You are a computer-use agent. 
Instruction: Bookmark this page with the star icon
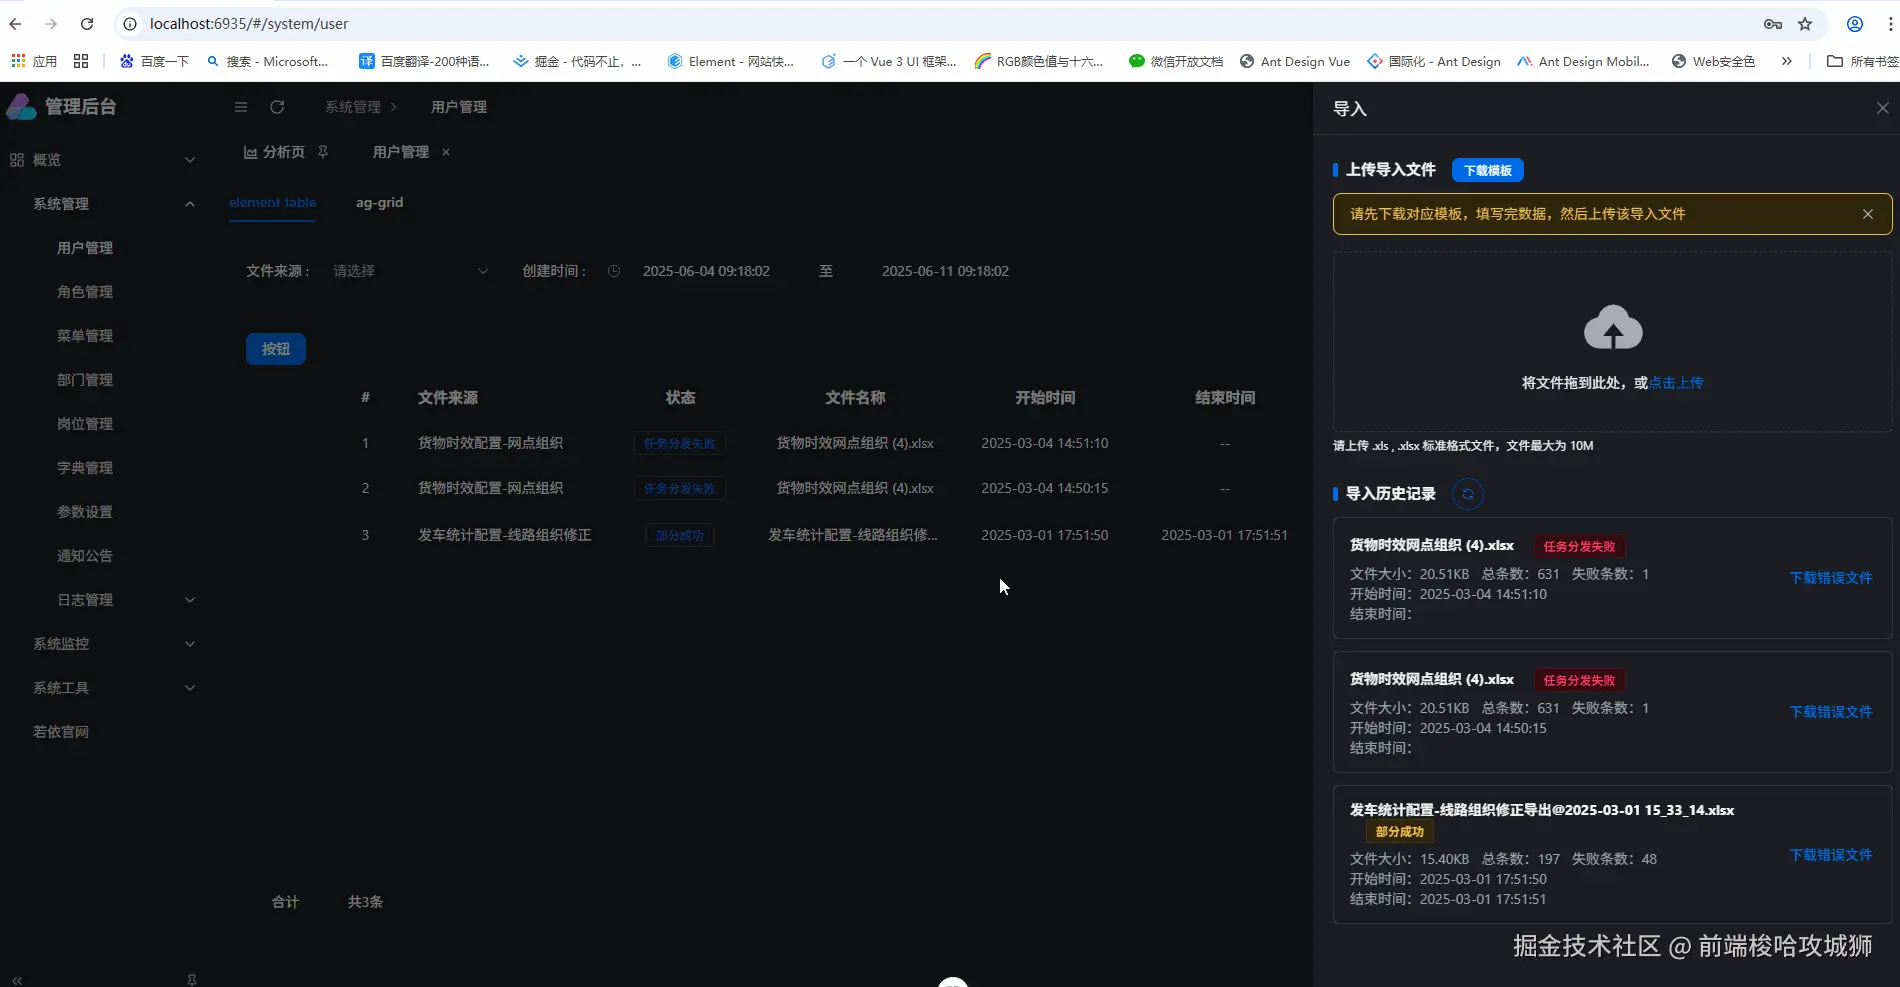click(x=1805, y=24)
